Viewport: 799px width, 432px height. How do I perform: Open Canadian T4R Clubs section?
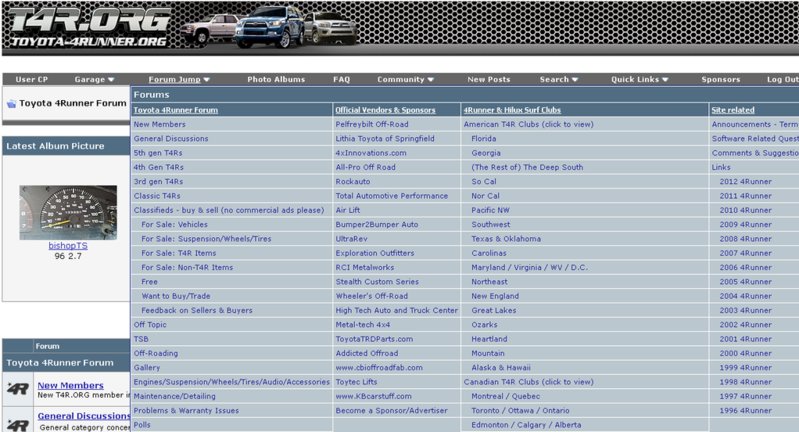tap(528, 382)
